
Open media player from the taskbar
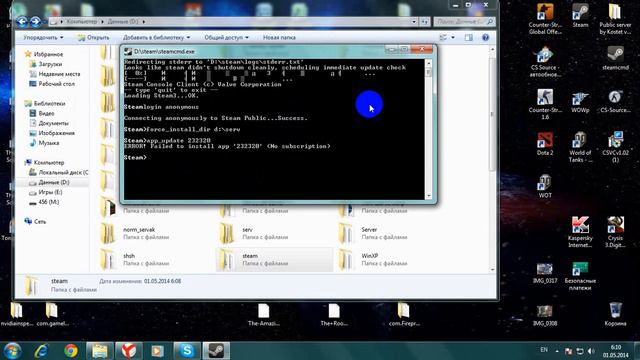[158, 351]
